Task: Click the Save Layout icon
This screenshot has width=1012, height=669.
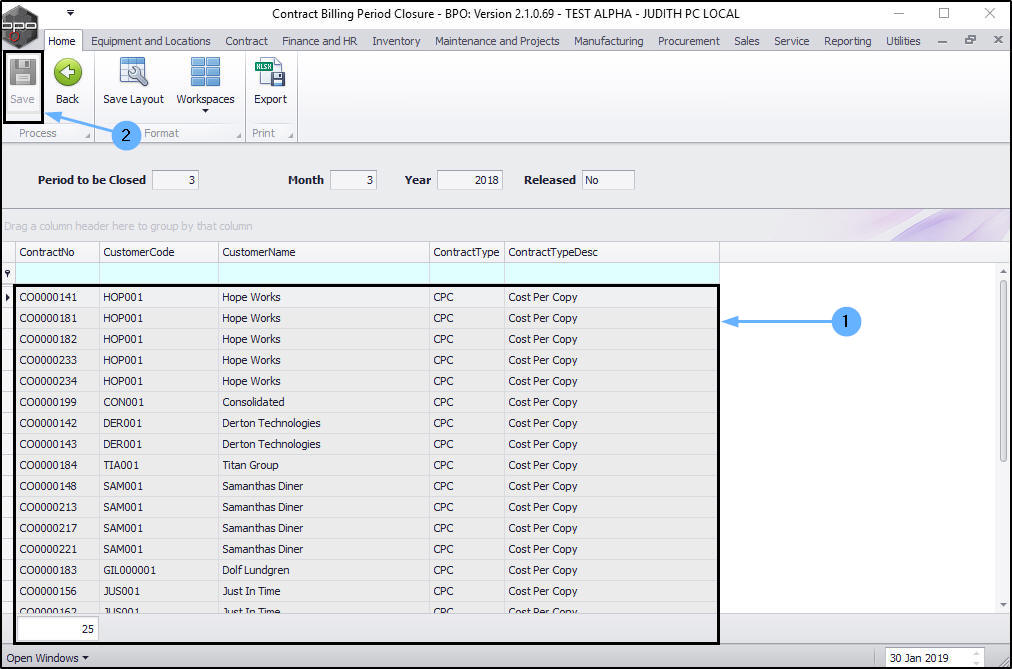Action: click(133, 73)
